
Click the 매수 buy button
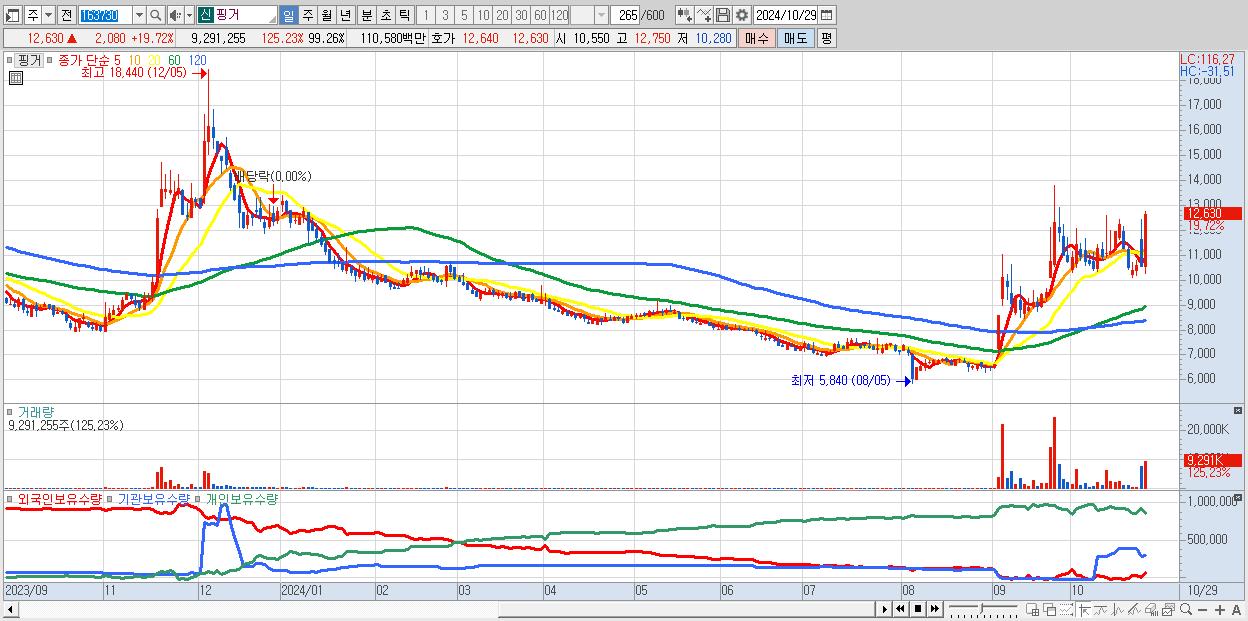click(757, 38)
